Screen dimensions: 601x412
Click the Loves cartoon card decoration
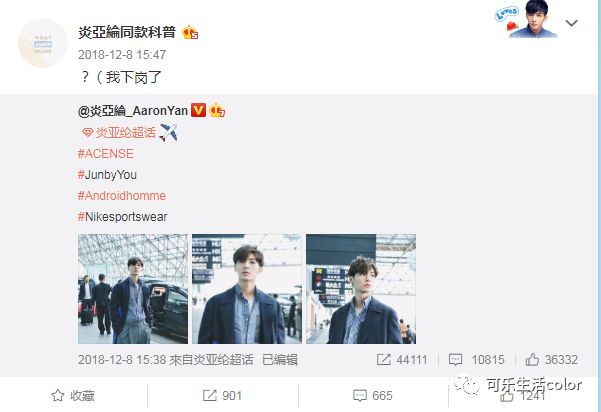(x=526, y=19)
